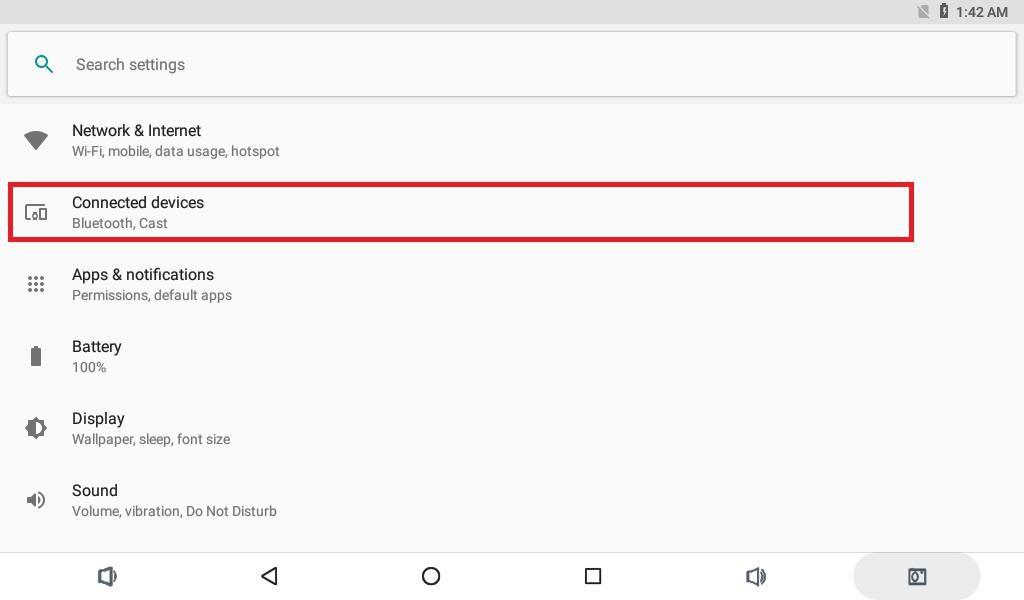Screen dimensions: 1024x600
Task: Tap the 1:42 AM clock
Action: (982, 12)
